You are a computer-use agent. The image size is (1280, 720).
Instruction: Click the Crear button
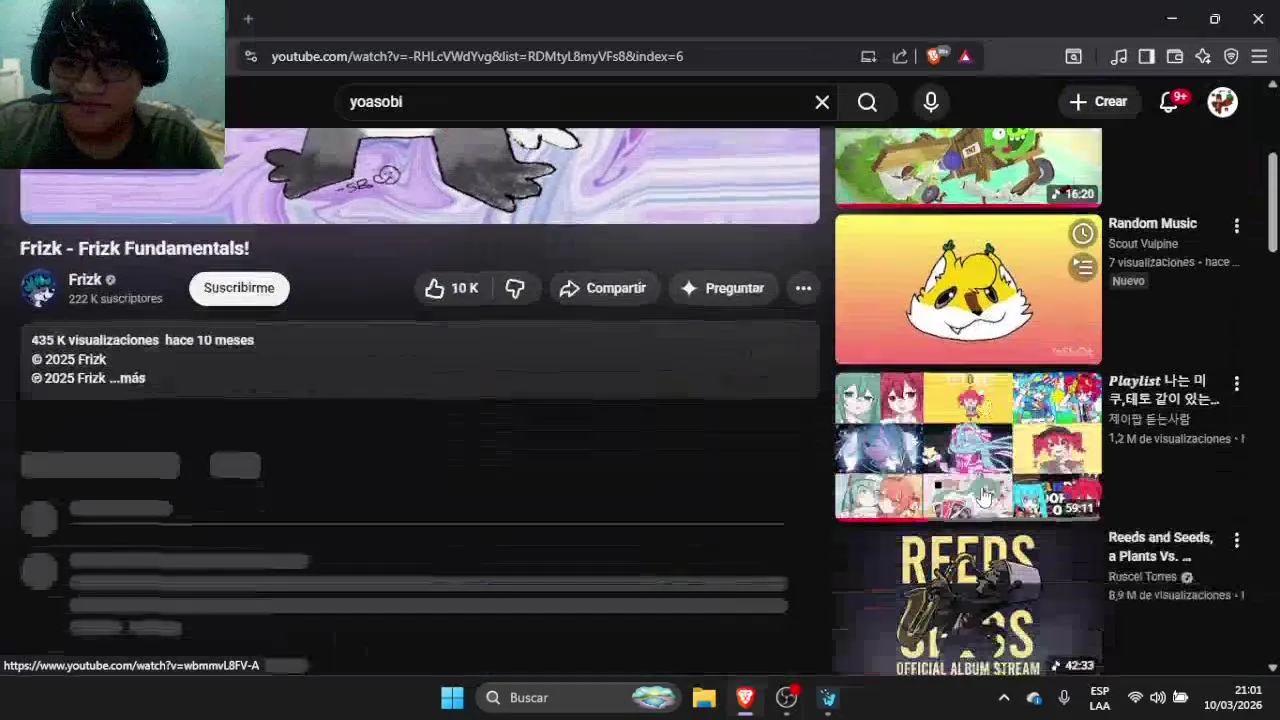click(1098, 101)
